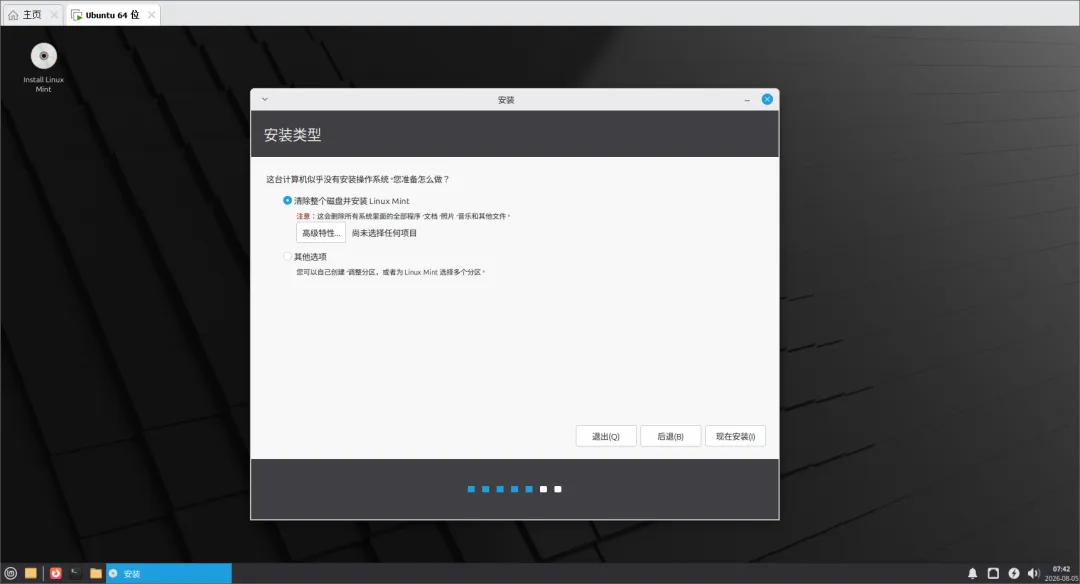Screen dimensions: 1080x584
Task: Open the Install Linux Mint desktop icon
Action: click(43, 67)
